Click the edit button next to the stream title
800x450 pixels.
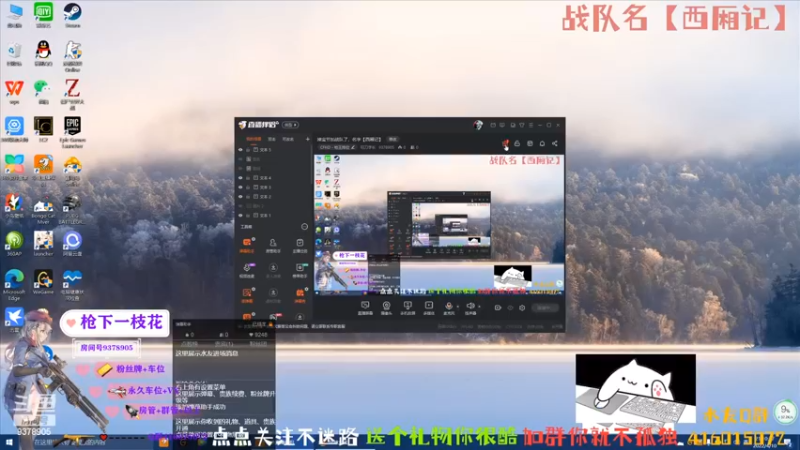coord(392,139)
